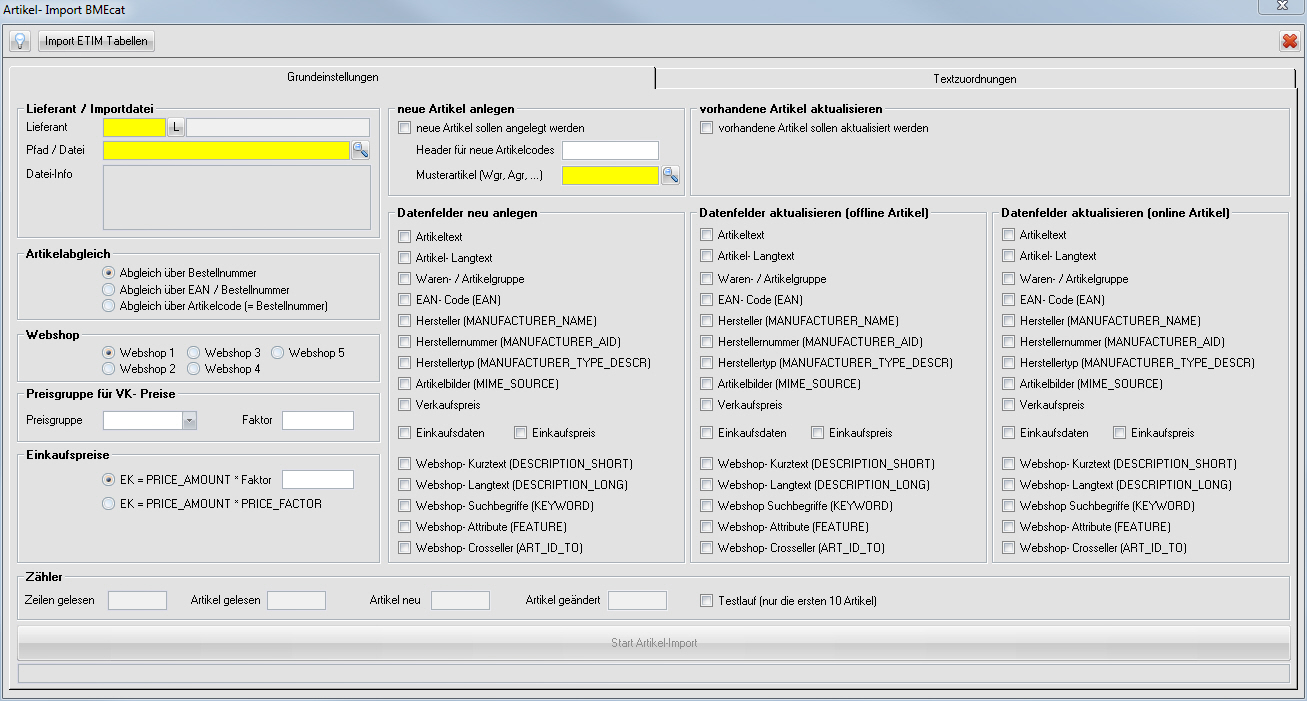This screenshot has width=1307, height=701.
Task: Check Artikelbilder under online Artikel aktualisieren
Action: pyautogui.click(x=1009, y=384)
